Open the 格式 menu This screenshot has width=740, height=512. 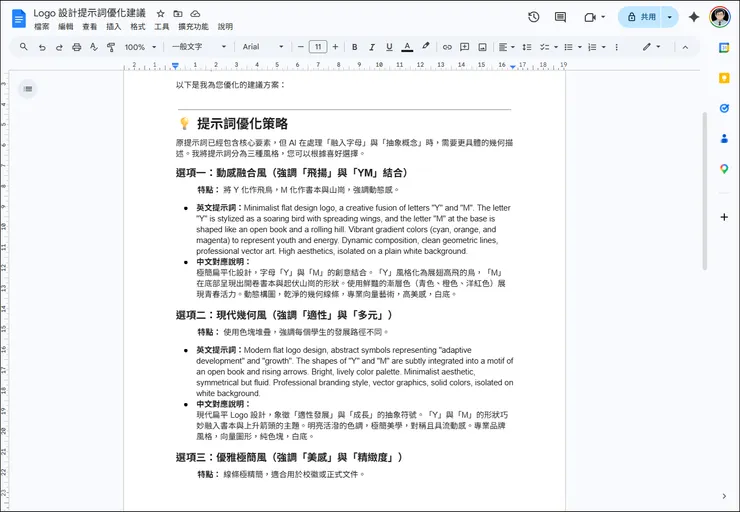coord(138,27)
